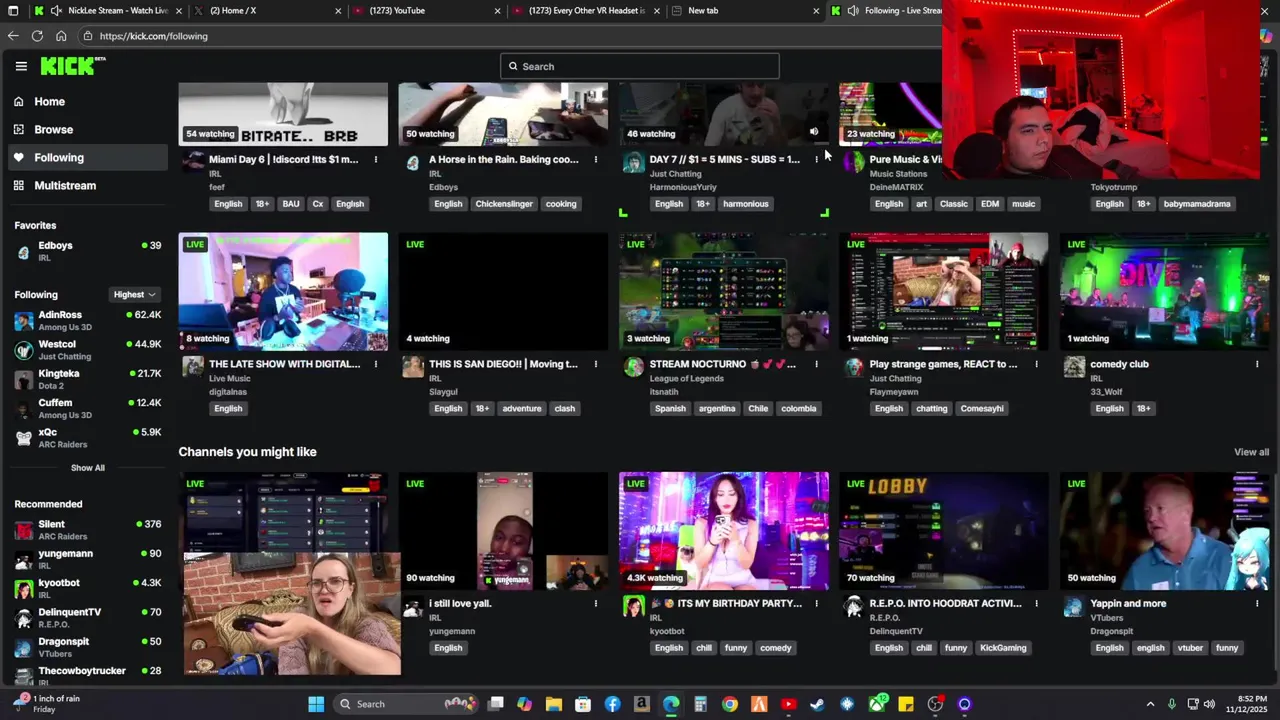Click View all for recommended channels
1280x720 pixels.
(1251, 452)
